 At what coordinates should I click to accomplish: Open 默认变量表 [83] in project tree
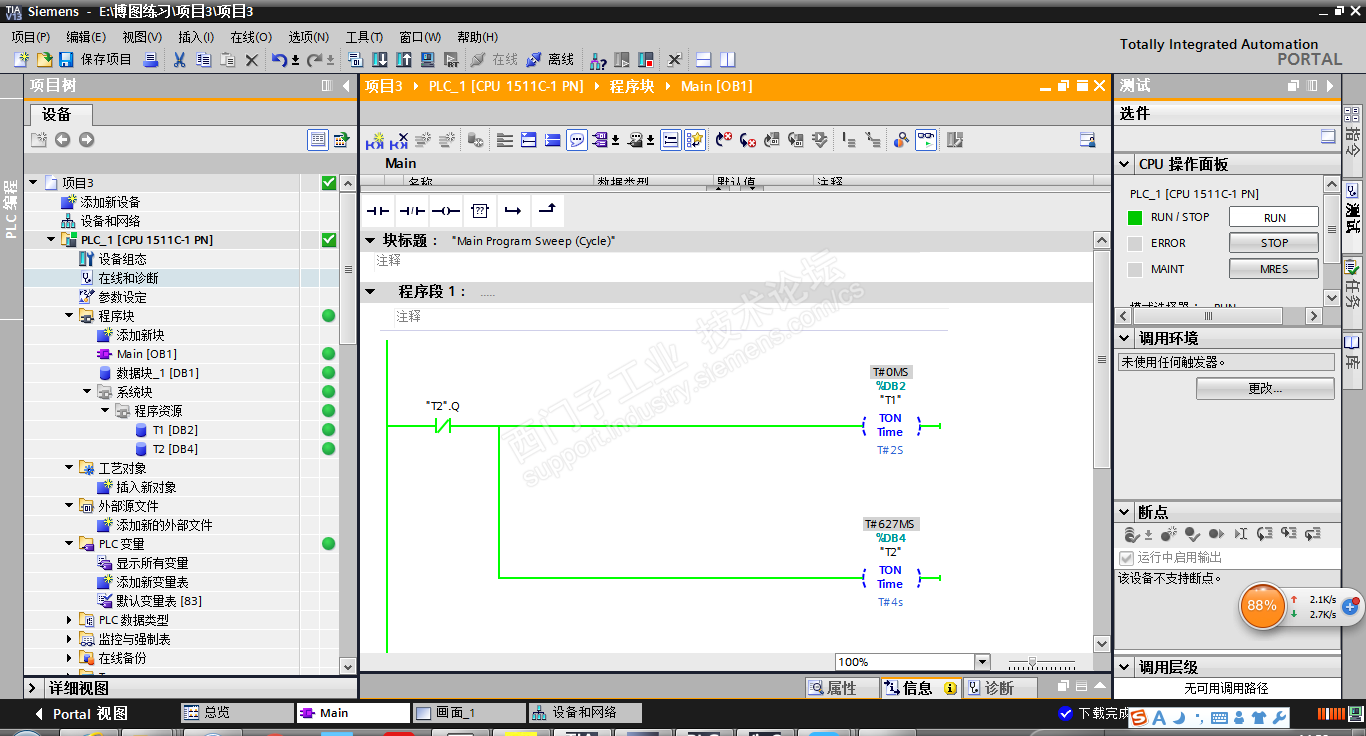click(x=159, y=601)
